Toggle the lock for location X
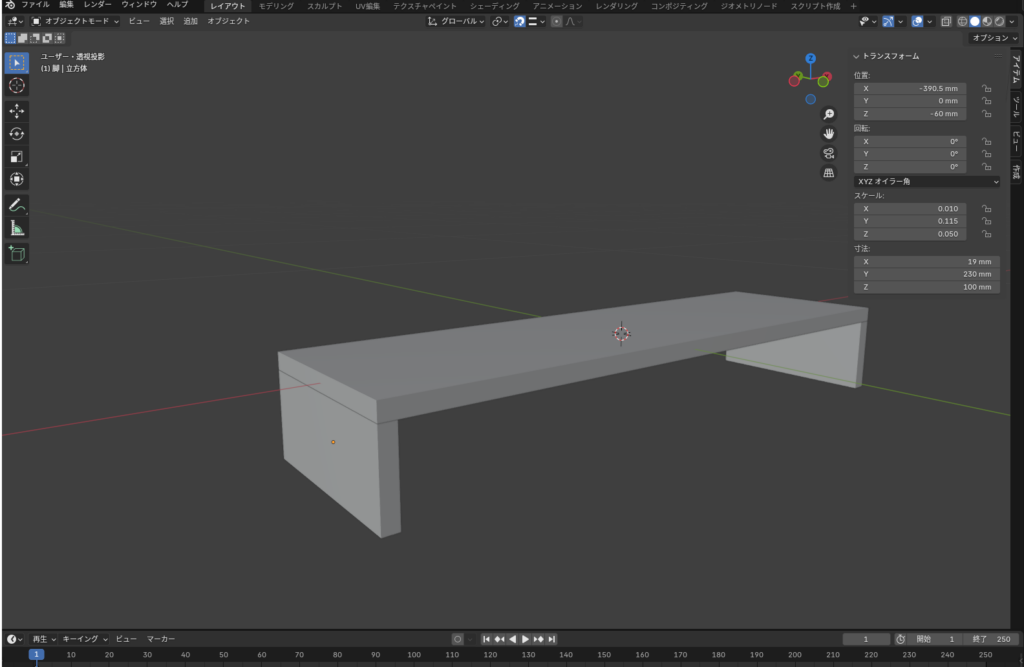The width and height of the screenshot is (1024, 667). coord(986,88)
